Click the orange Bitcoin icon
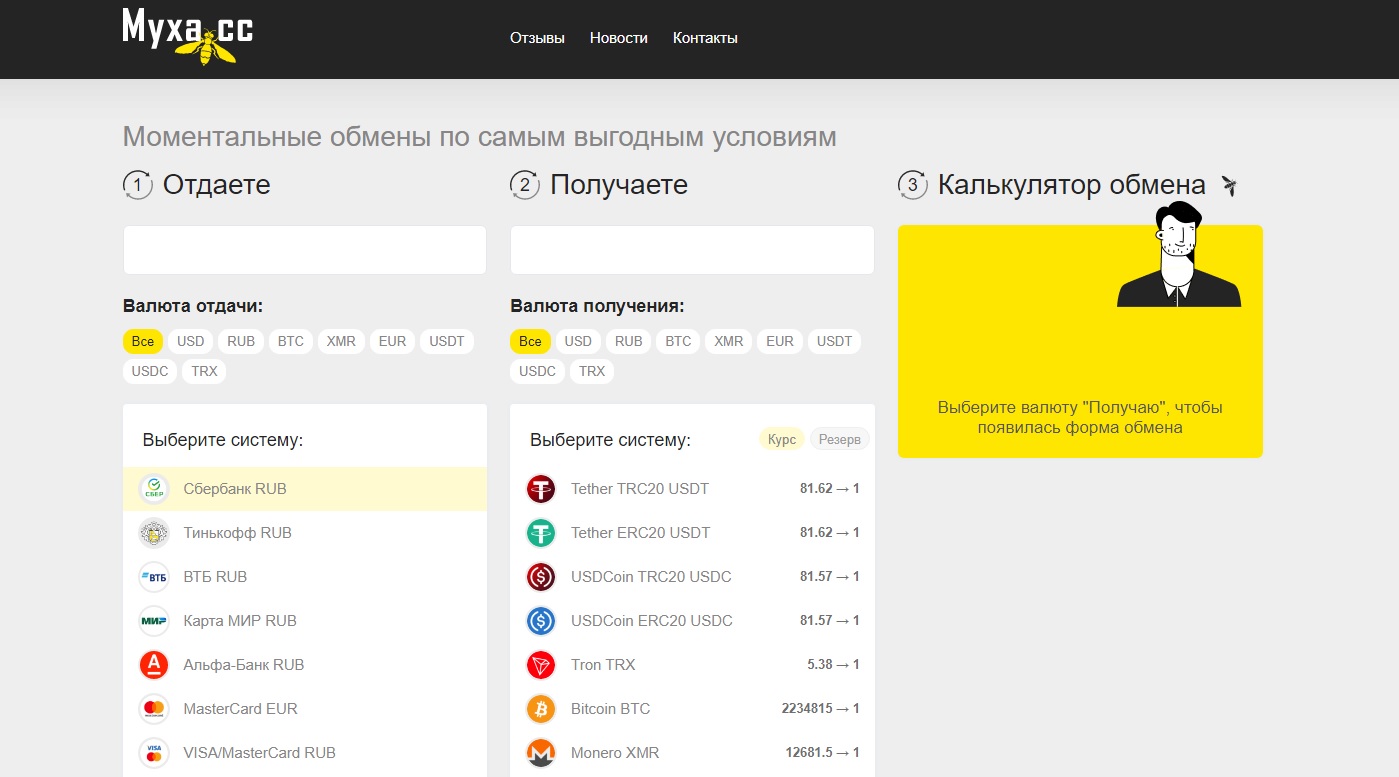This screenshot has width=1399, height=777. [541, 709]
